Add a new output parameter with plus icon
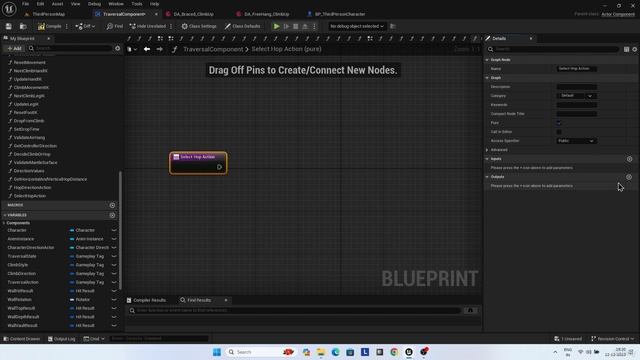 (629, 177)
